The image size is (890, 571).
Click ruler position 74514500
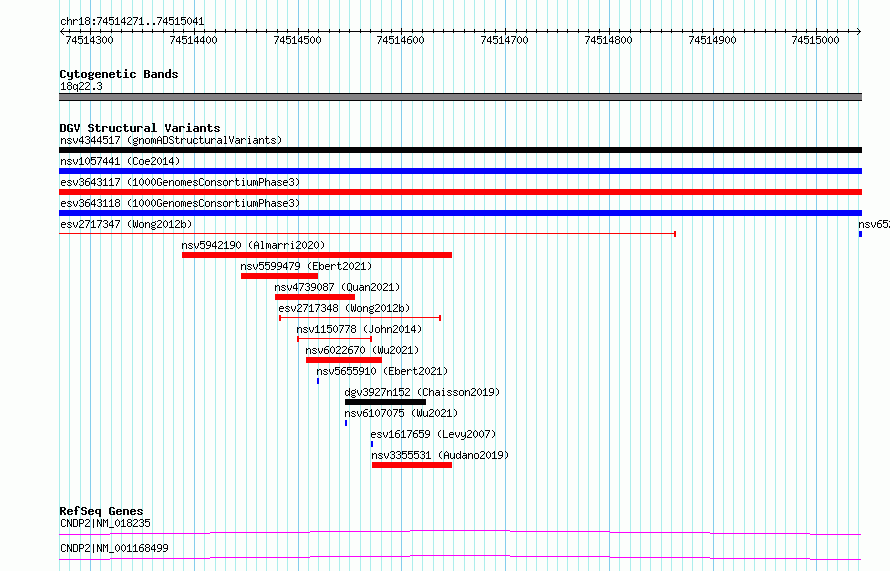click(297, 40)
